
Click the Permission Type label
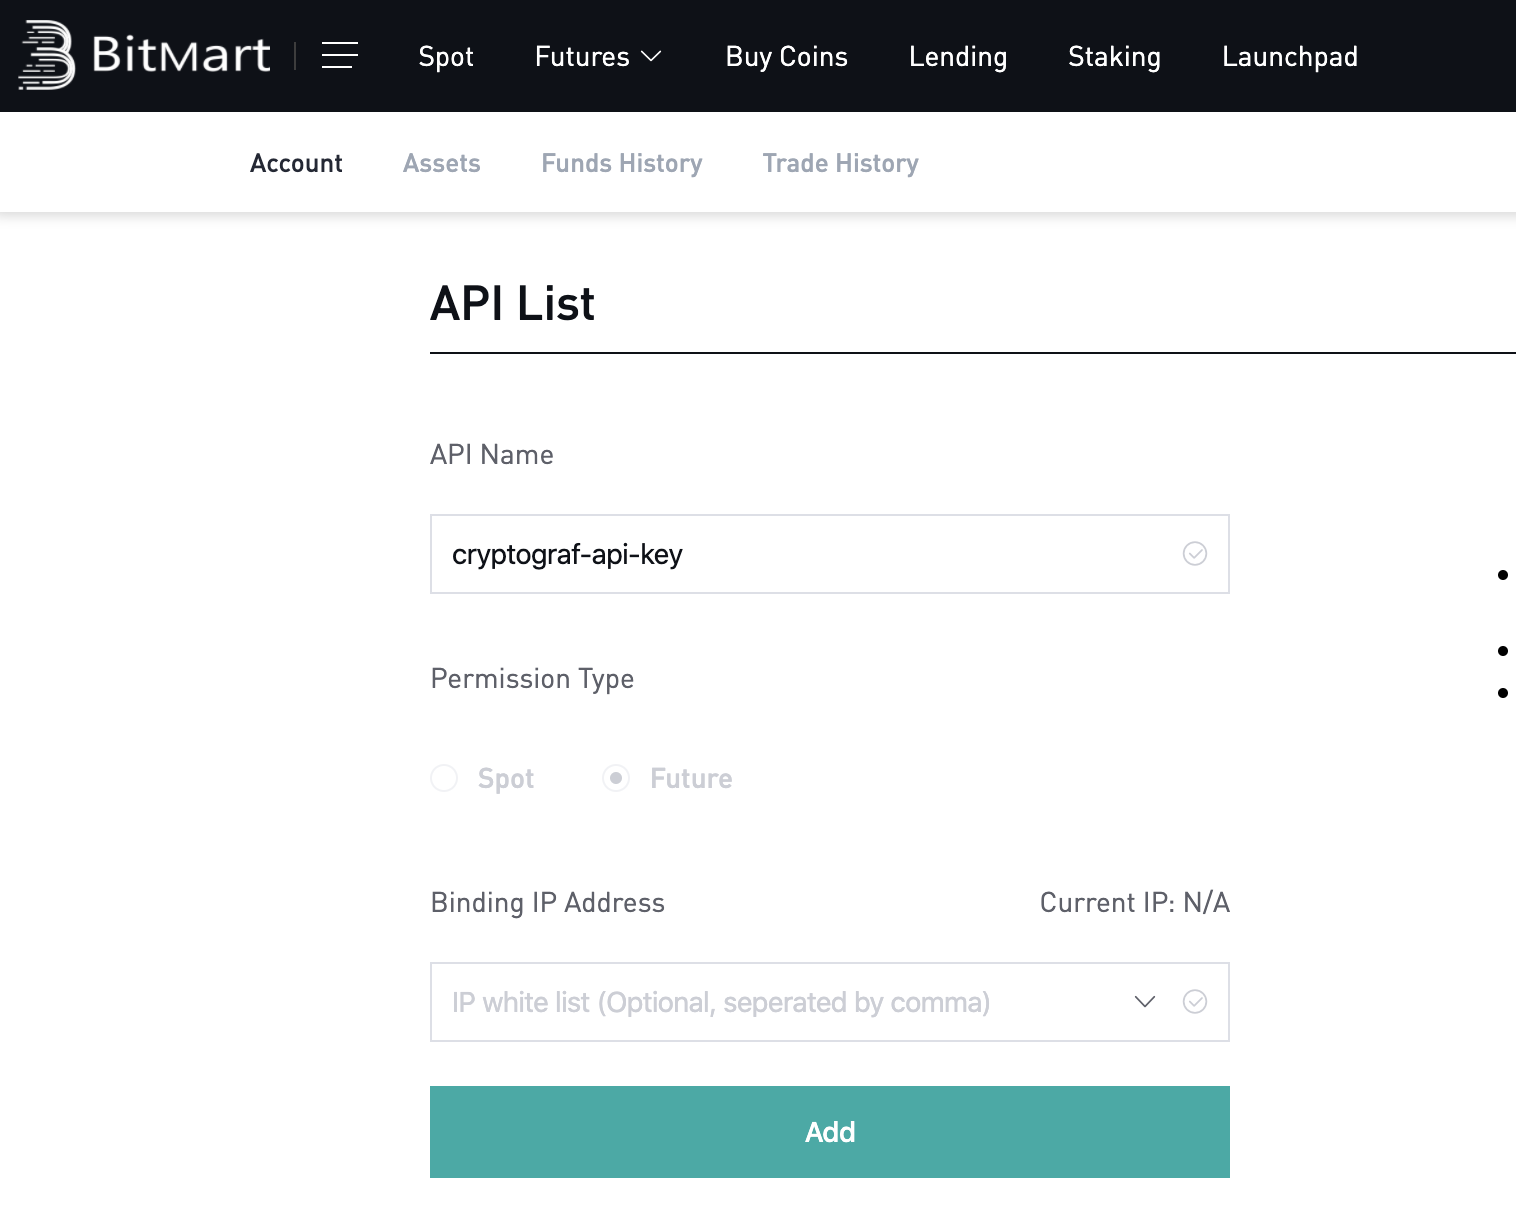(x=532, y=679)
